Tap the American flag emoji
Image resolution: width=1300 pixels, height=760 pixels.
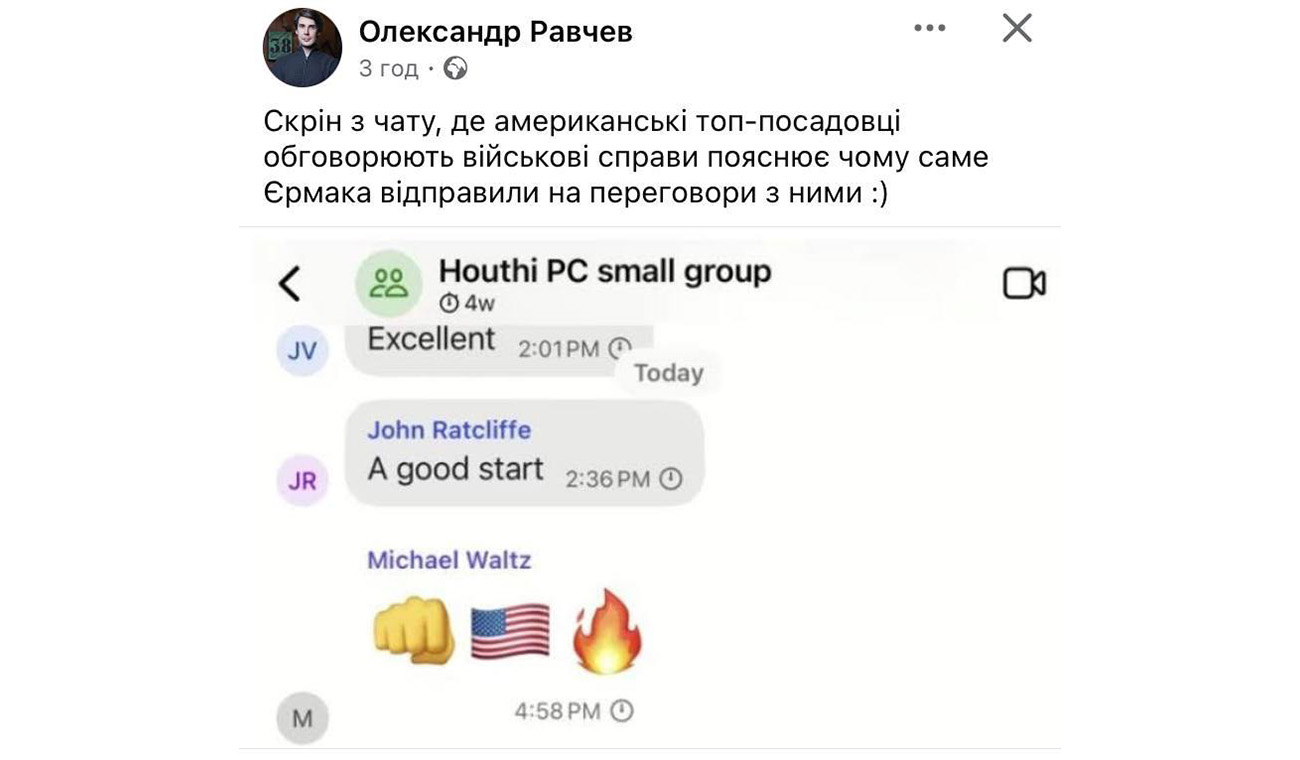pyautogui.click(x=510, y=631)
